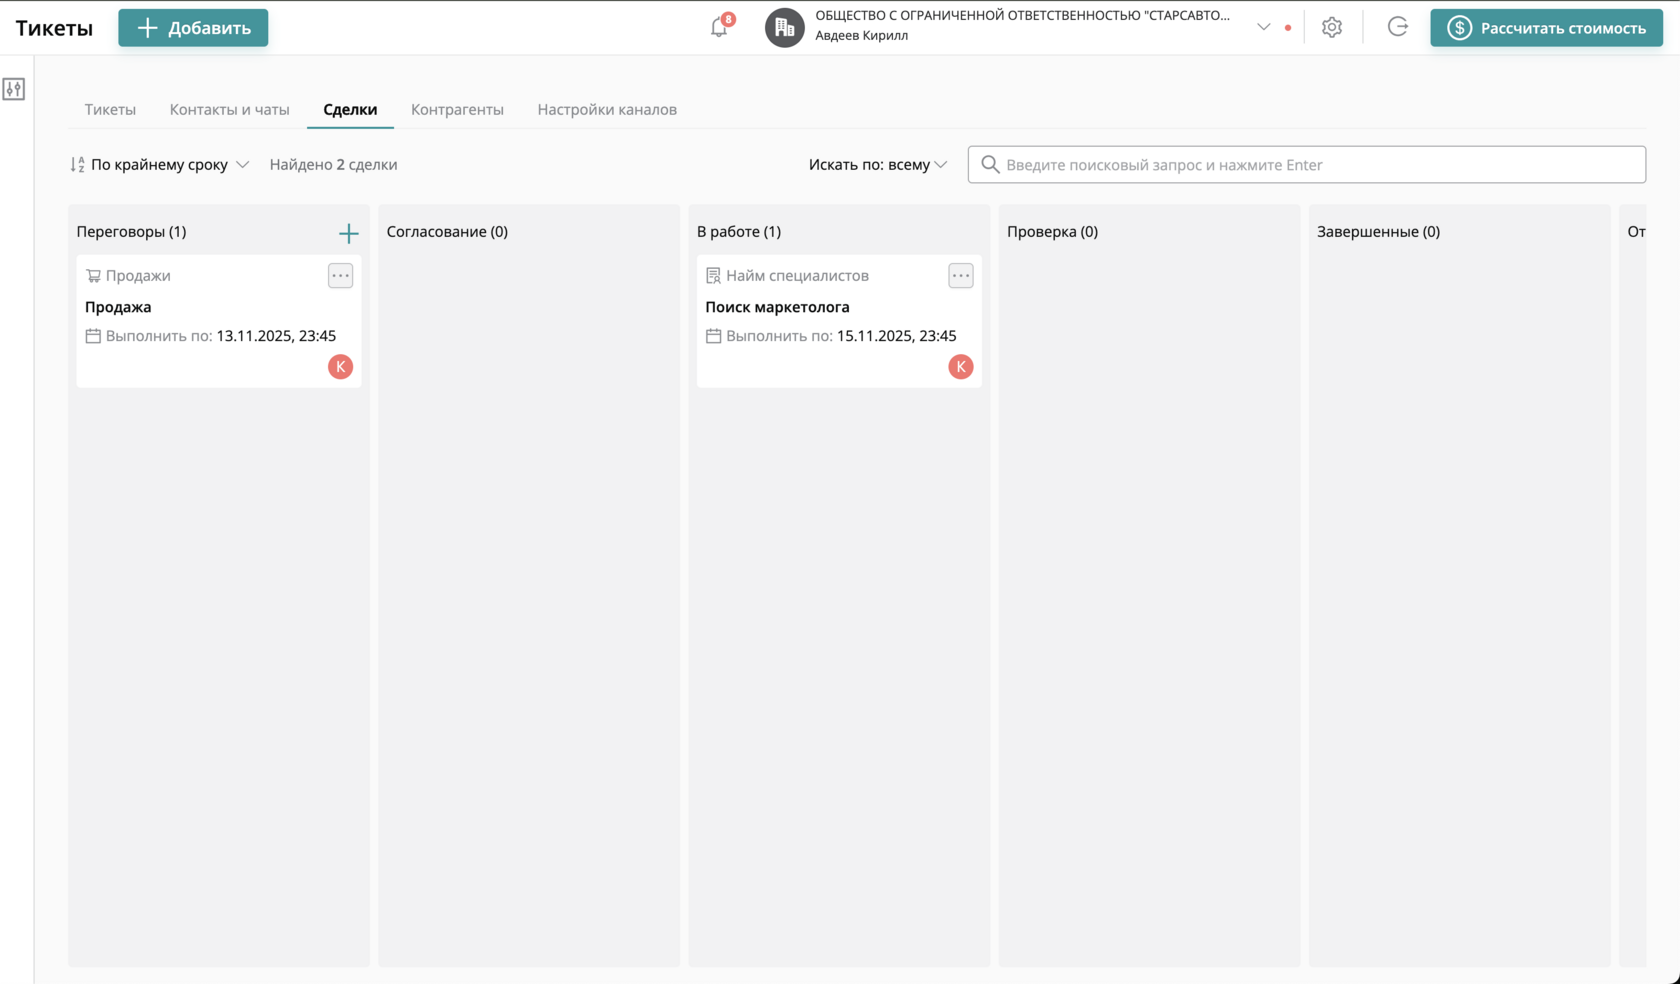Open the three-dot menu on Поиск маркетолога card

click(961, 276)
